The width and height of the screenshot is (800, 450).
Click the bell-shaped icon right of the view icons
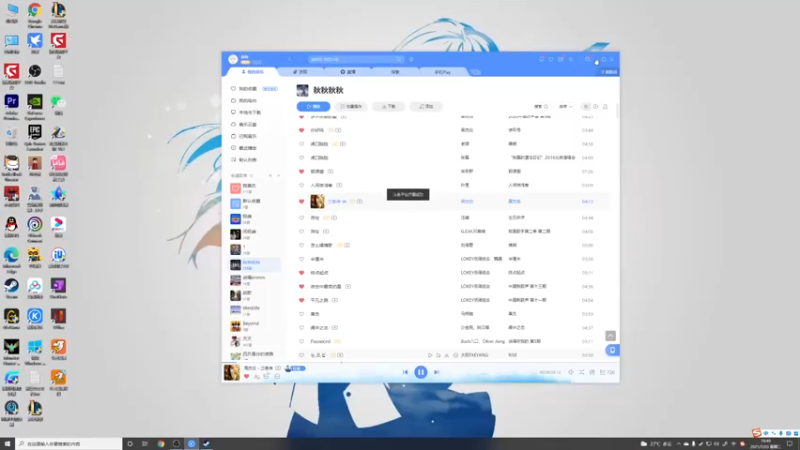[606, 107]
